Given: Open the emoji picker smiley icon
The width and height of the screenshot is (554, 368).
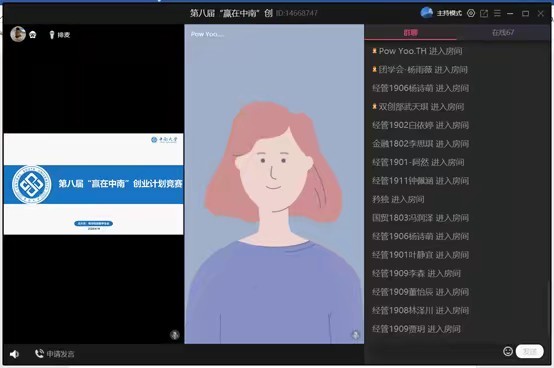Looking at the screenshot, I should 508,351.
